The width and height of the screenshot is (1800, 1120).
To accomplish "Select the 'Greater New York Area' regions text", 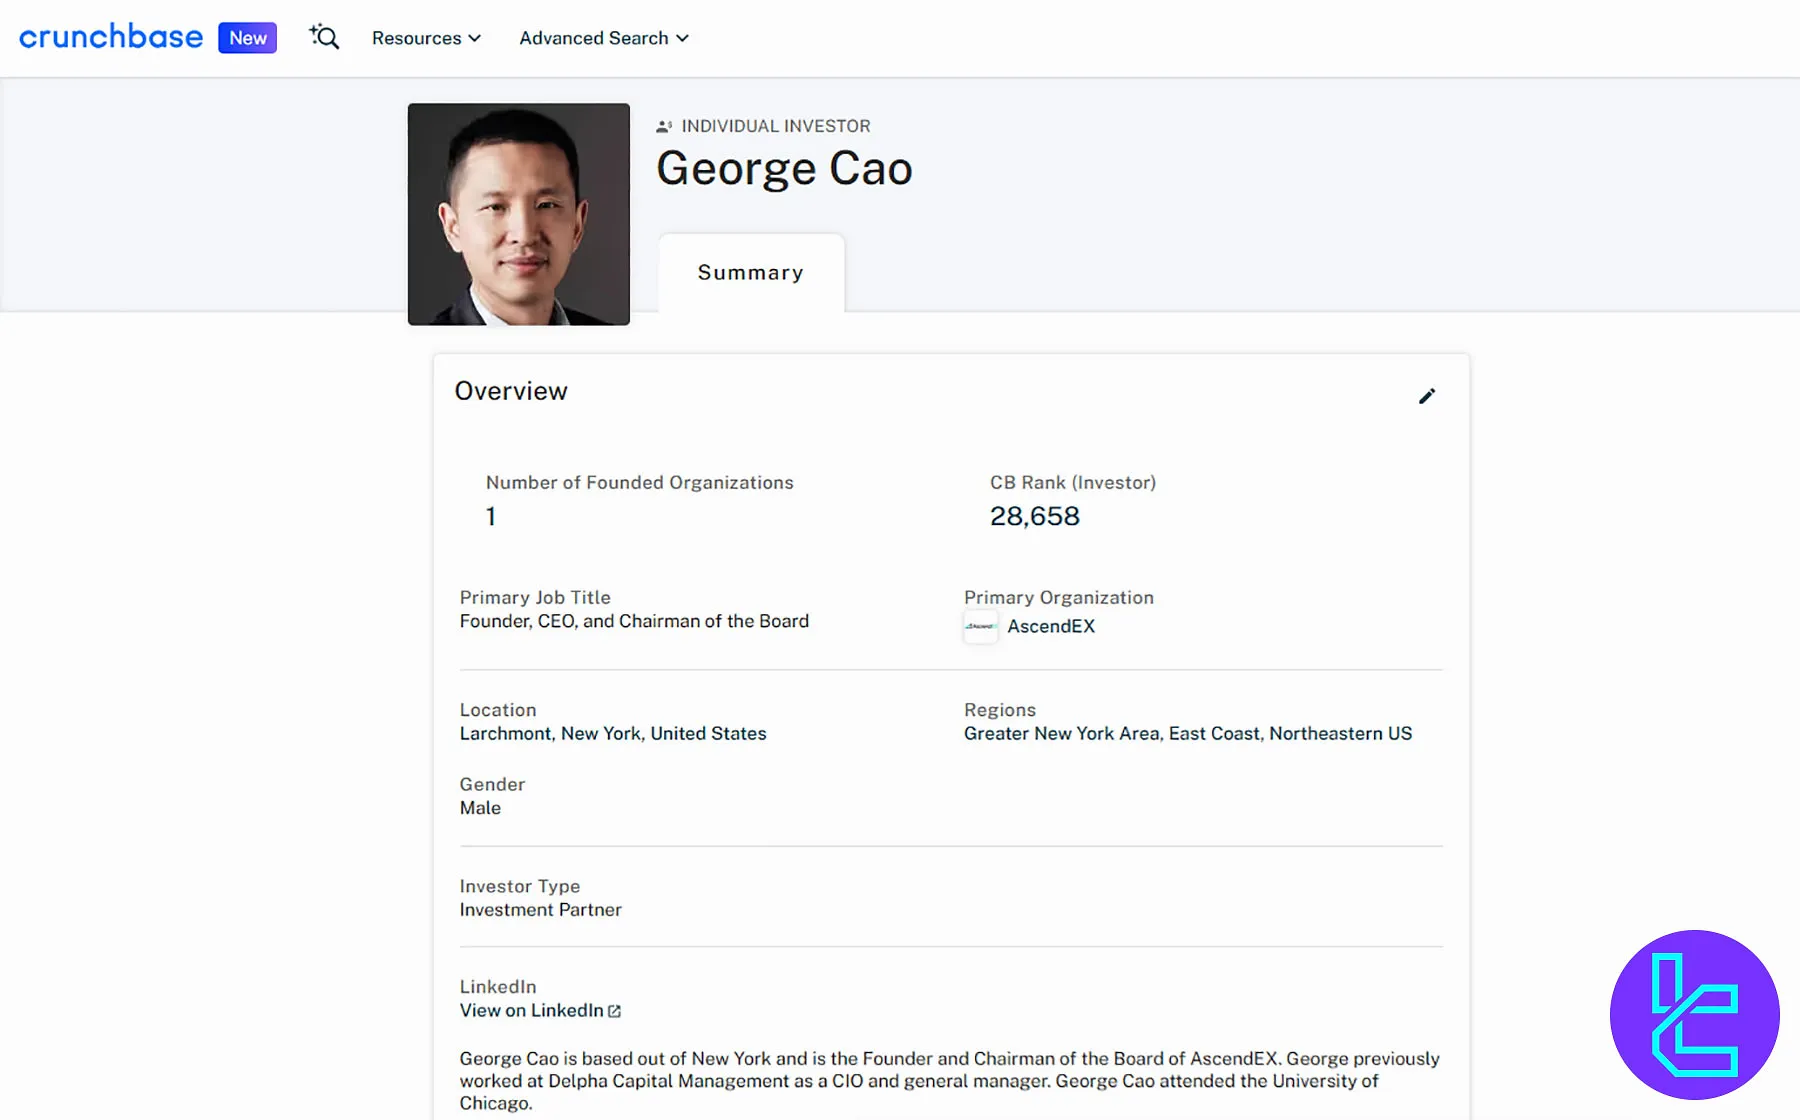I will [x=1061, y=733].
